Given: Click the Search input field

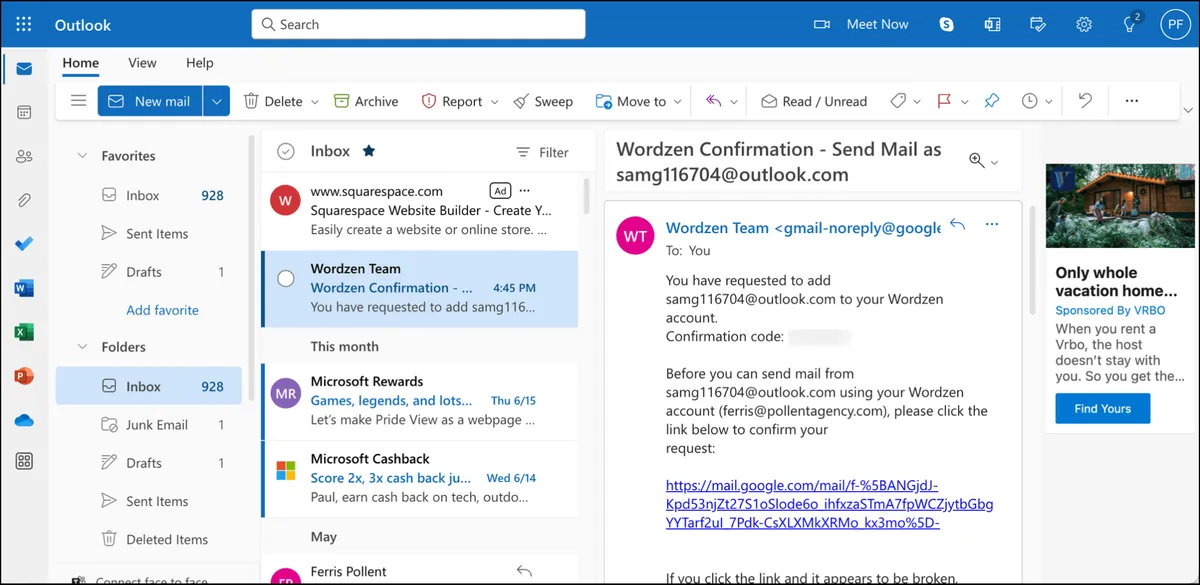Looking at the screenshot, I should pyautogui.click(x=418, y=24).
